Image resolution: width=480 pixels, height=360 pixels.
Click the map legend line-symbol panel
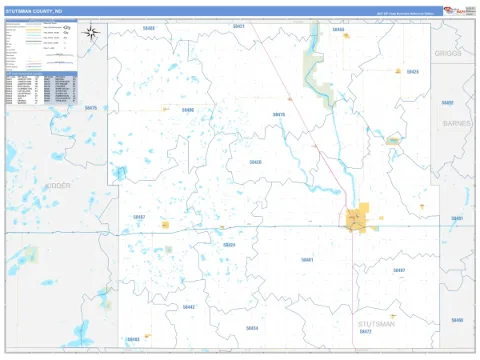tap(41, 44)
